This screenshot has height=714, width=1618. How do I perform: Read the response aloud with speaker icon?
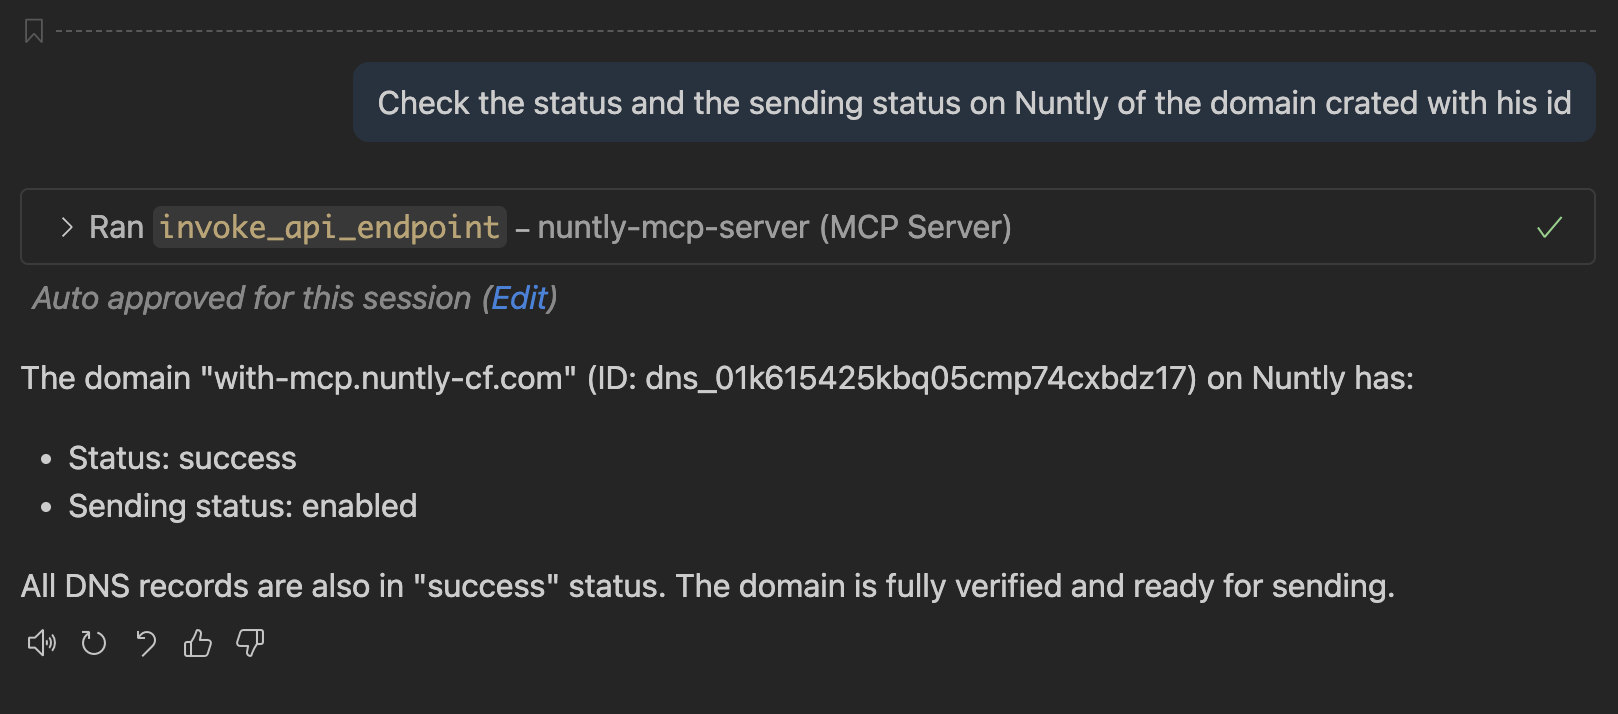tap(41, 643)
